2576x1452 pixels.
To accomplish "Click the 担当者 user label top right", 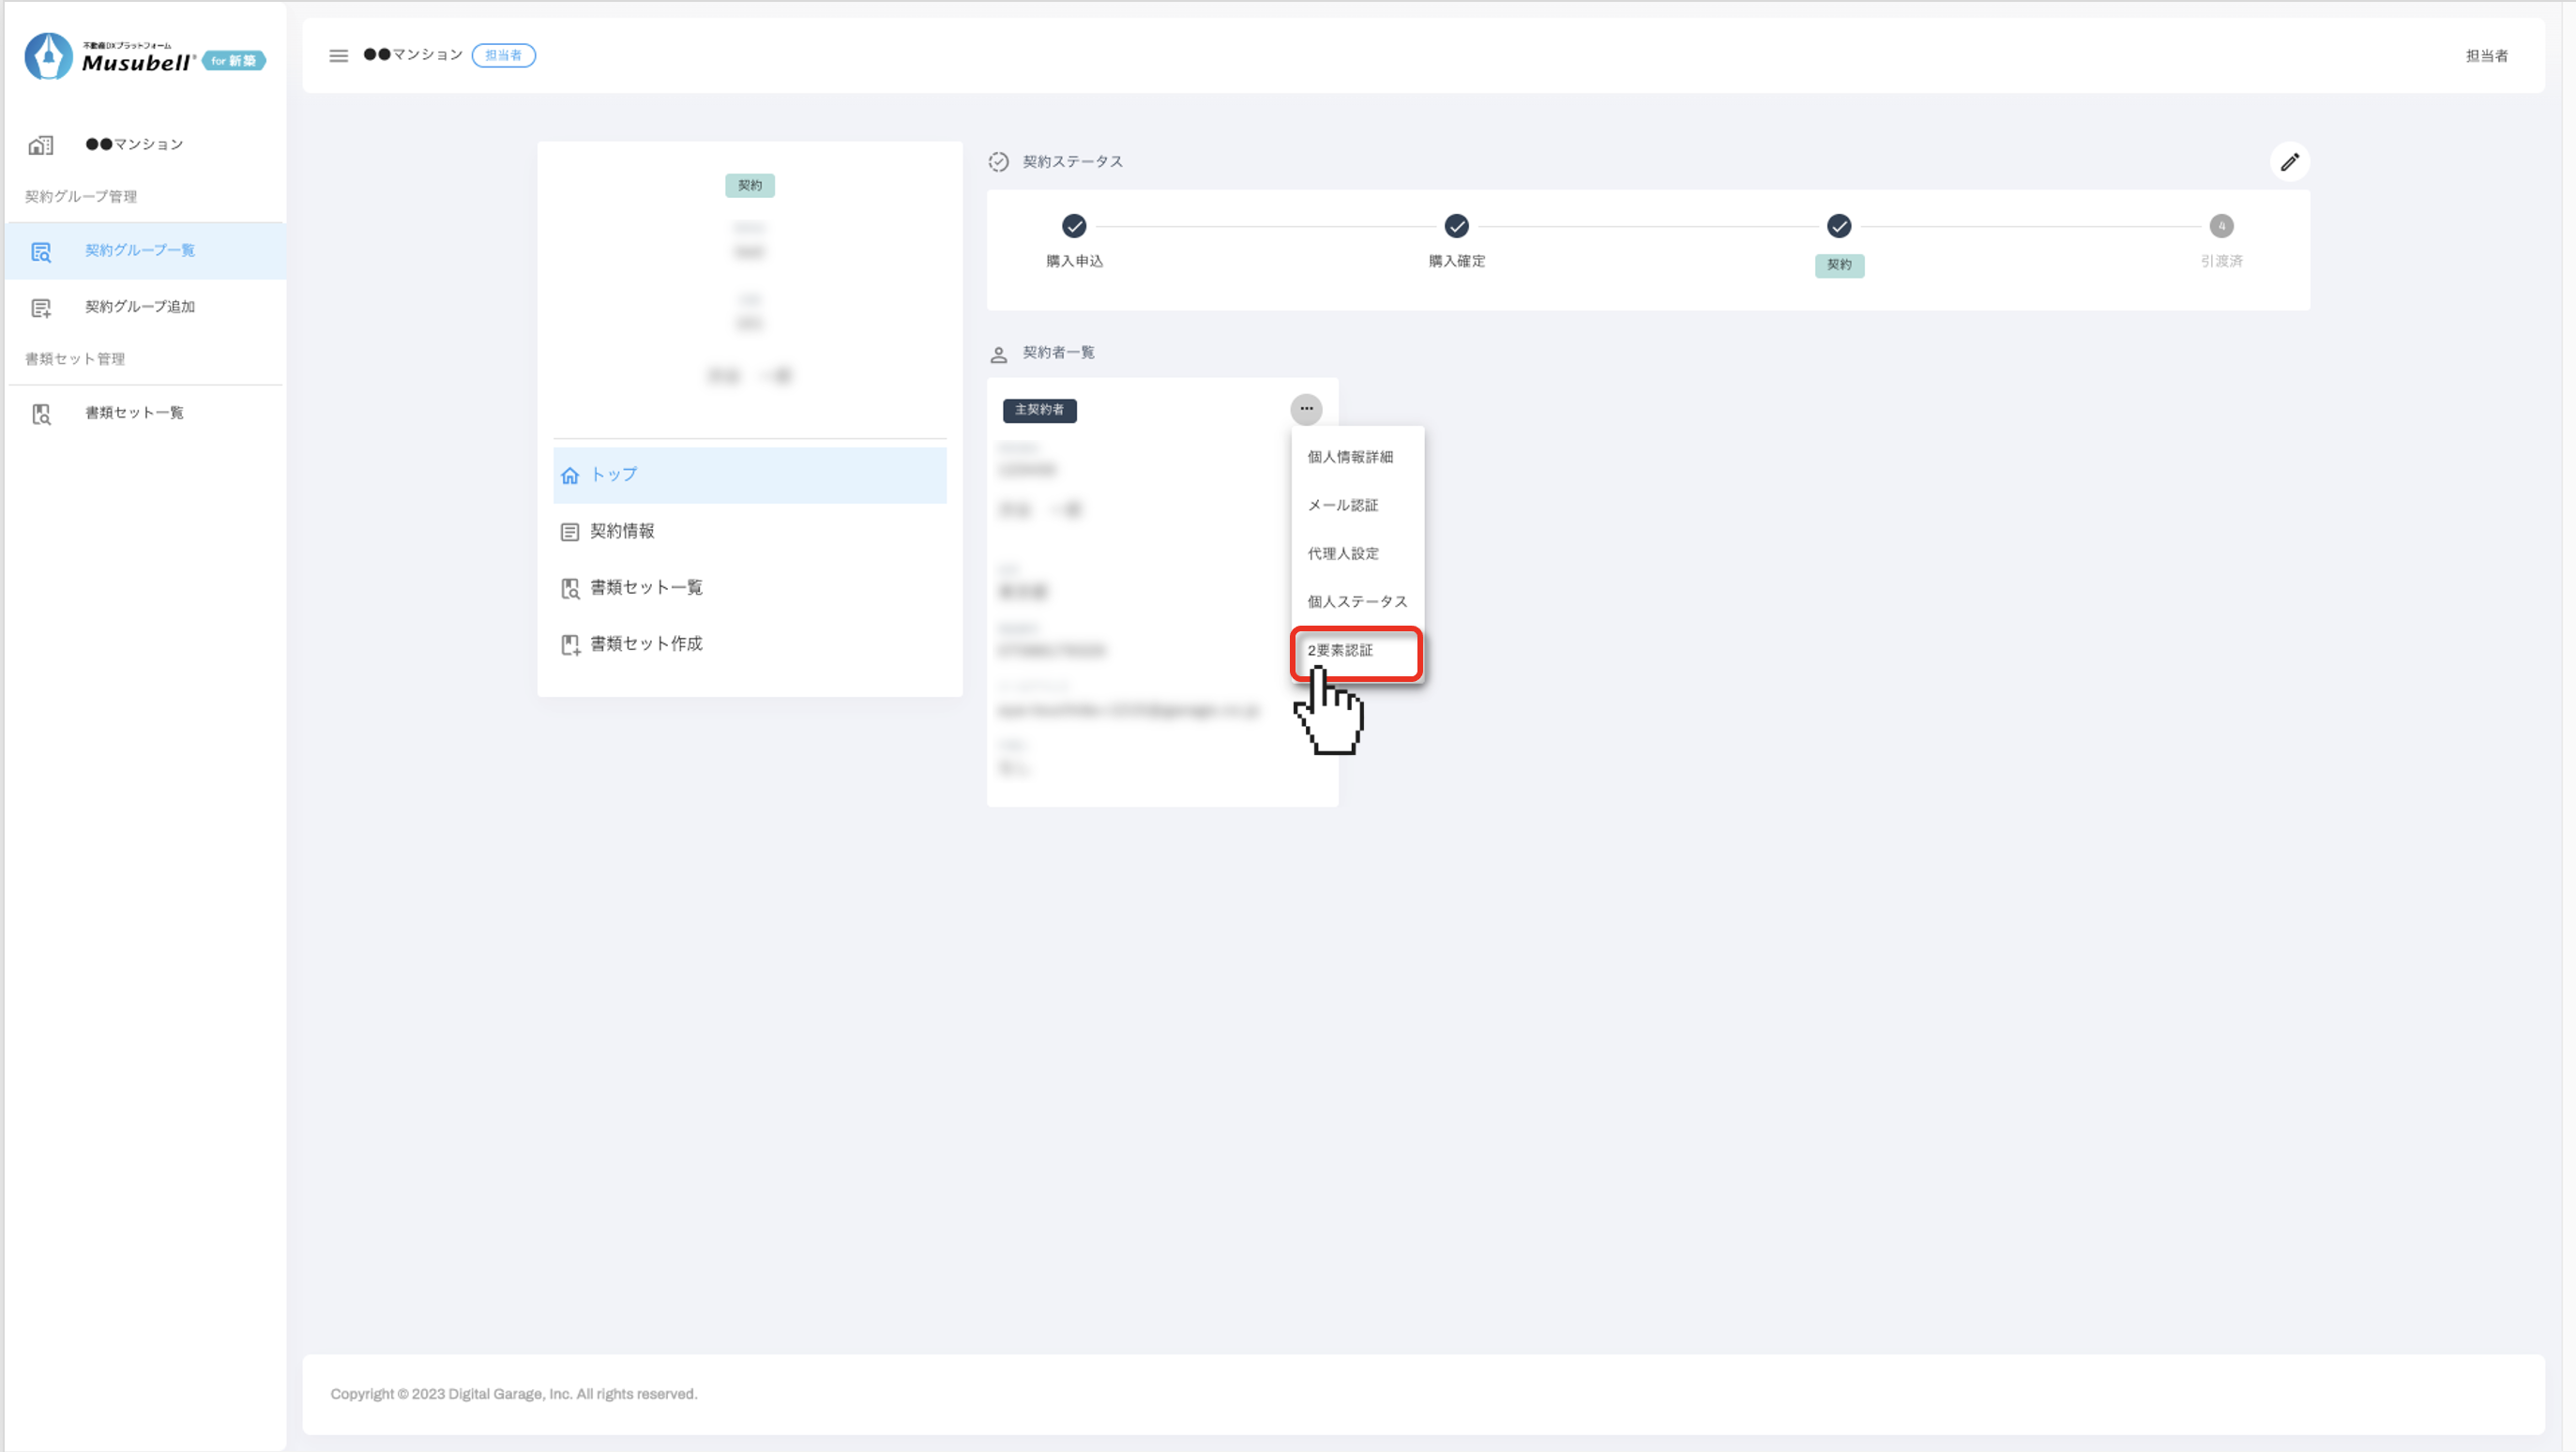I will click(x=2486, y=56).
